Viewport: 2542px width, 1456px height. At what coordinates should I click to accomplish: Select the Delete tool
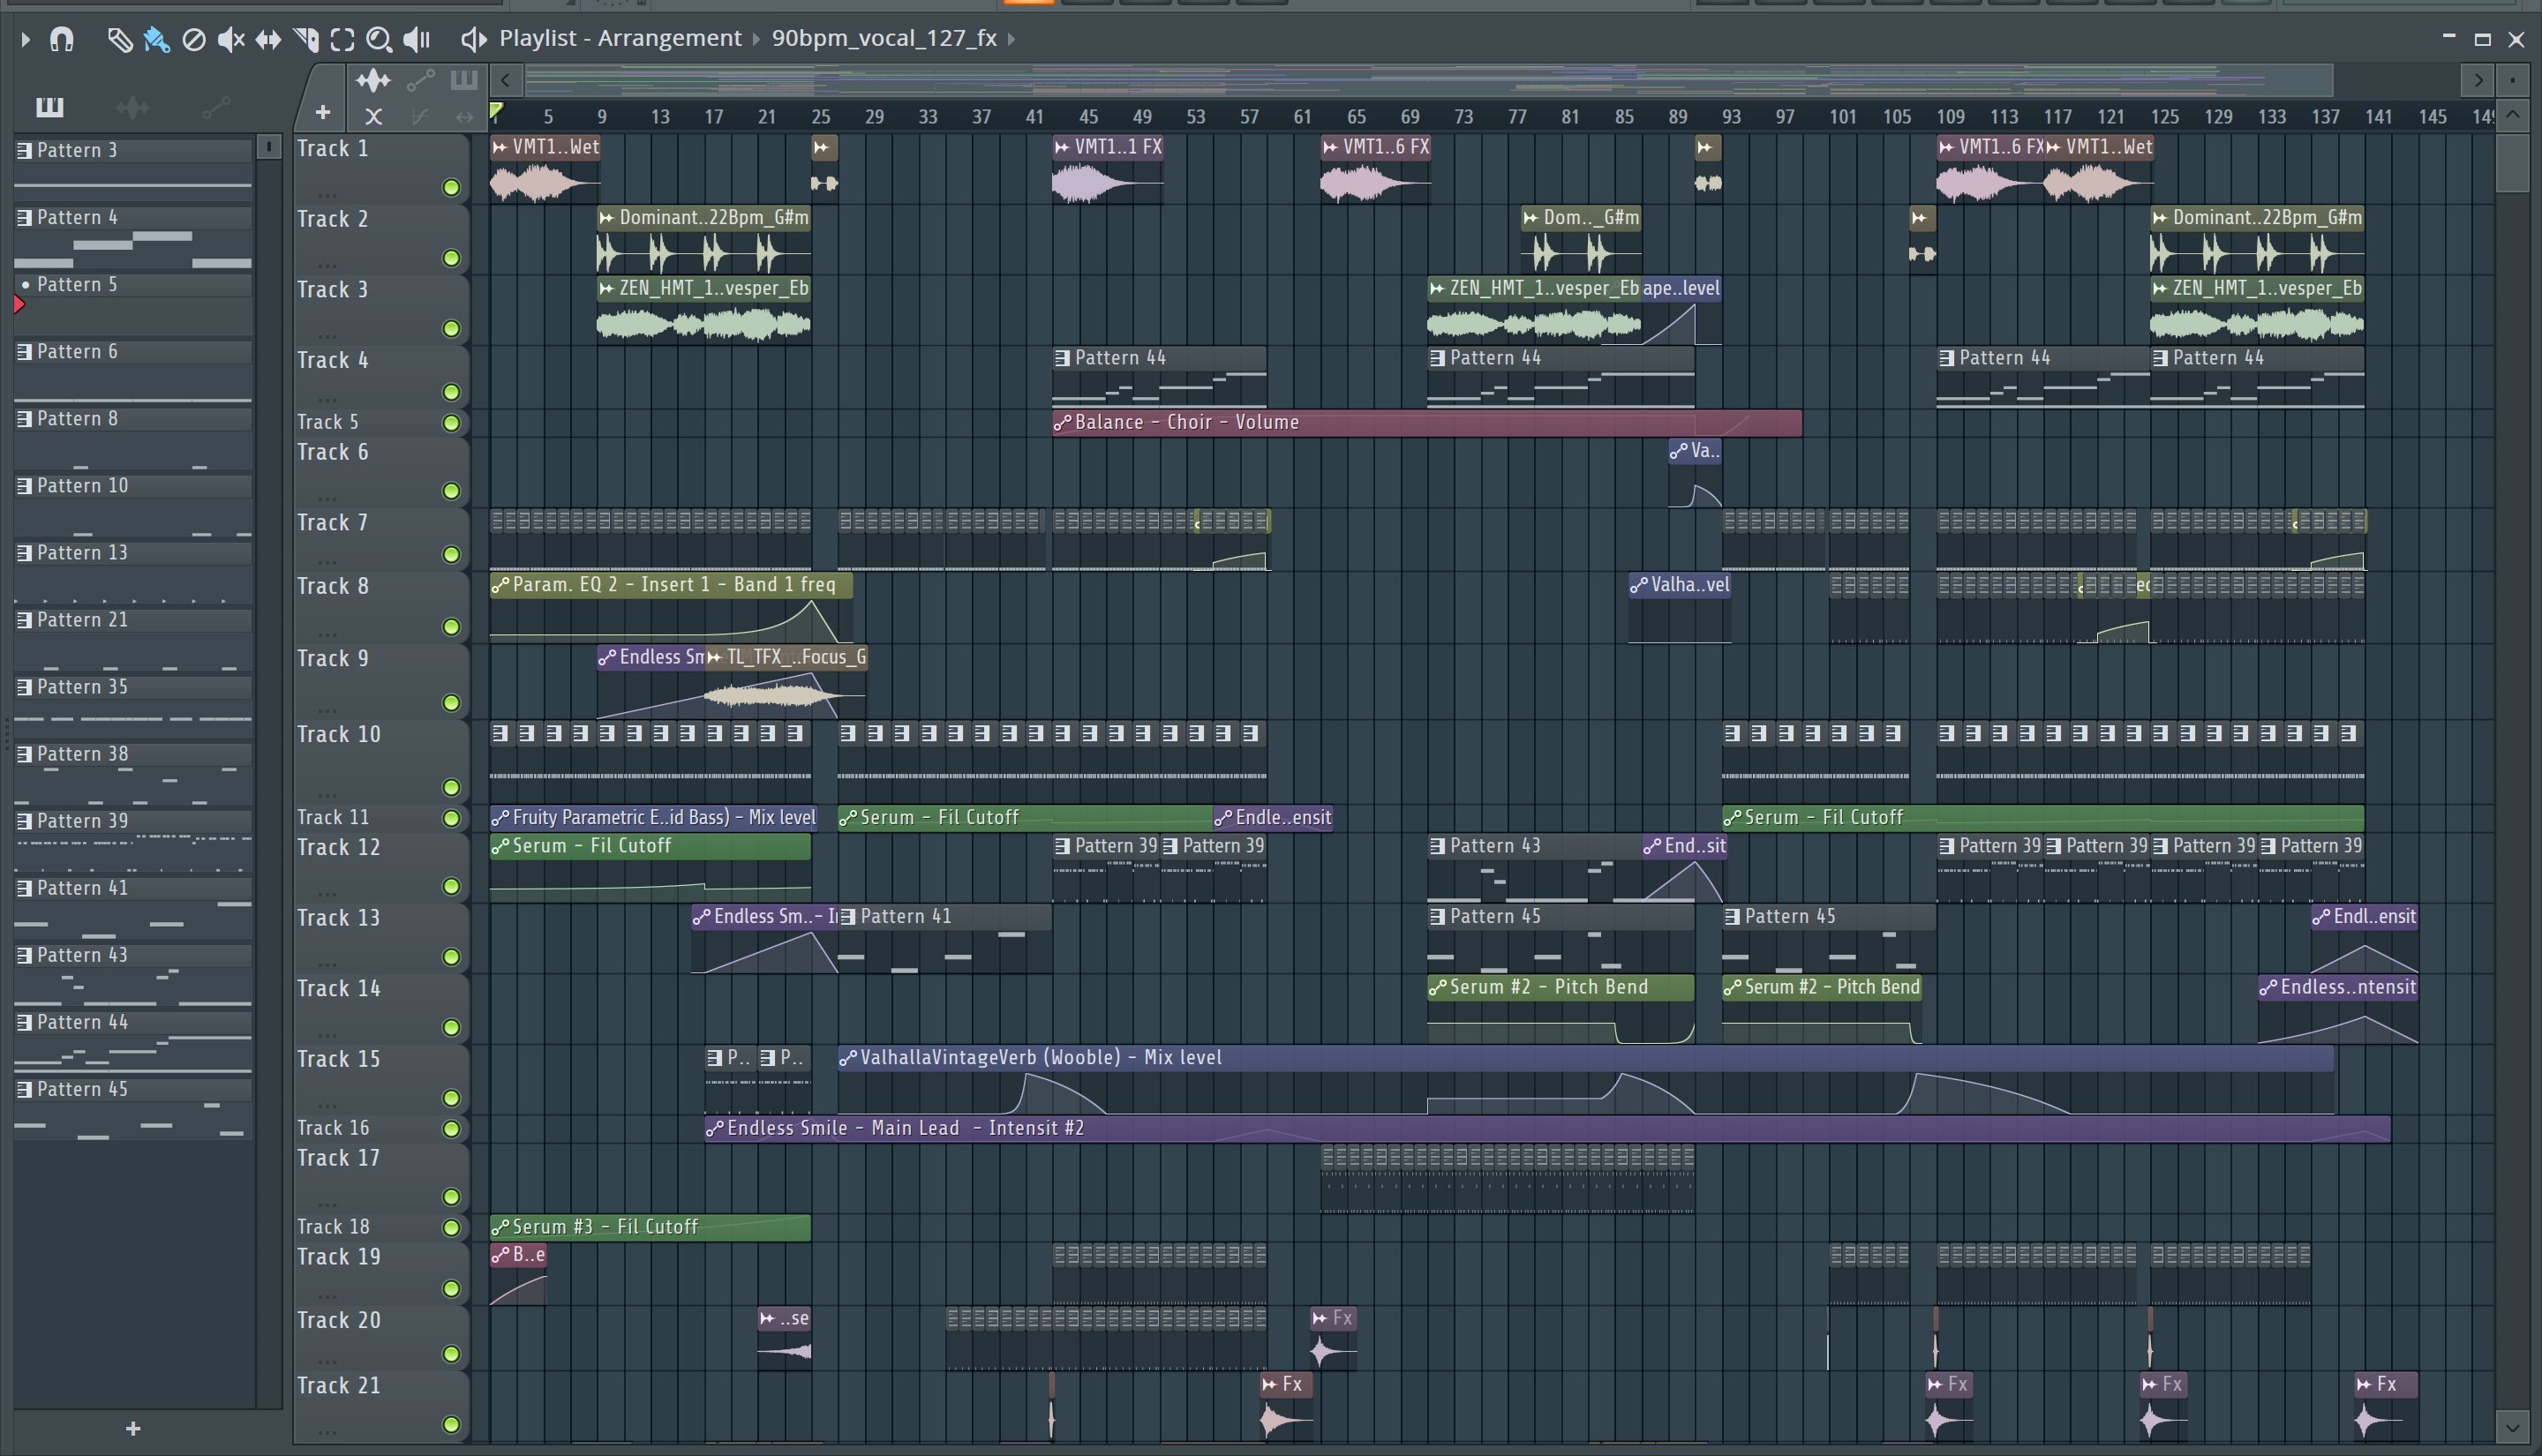point(194,39)
